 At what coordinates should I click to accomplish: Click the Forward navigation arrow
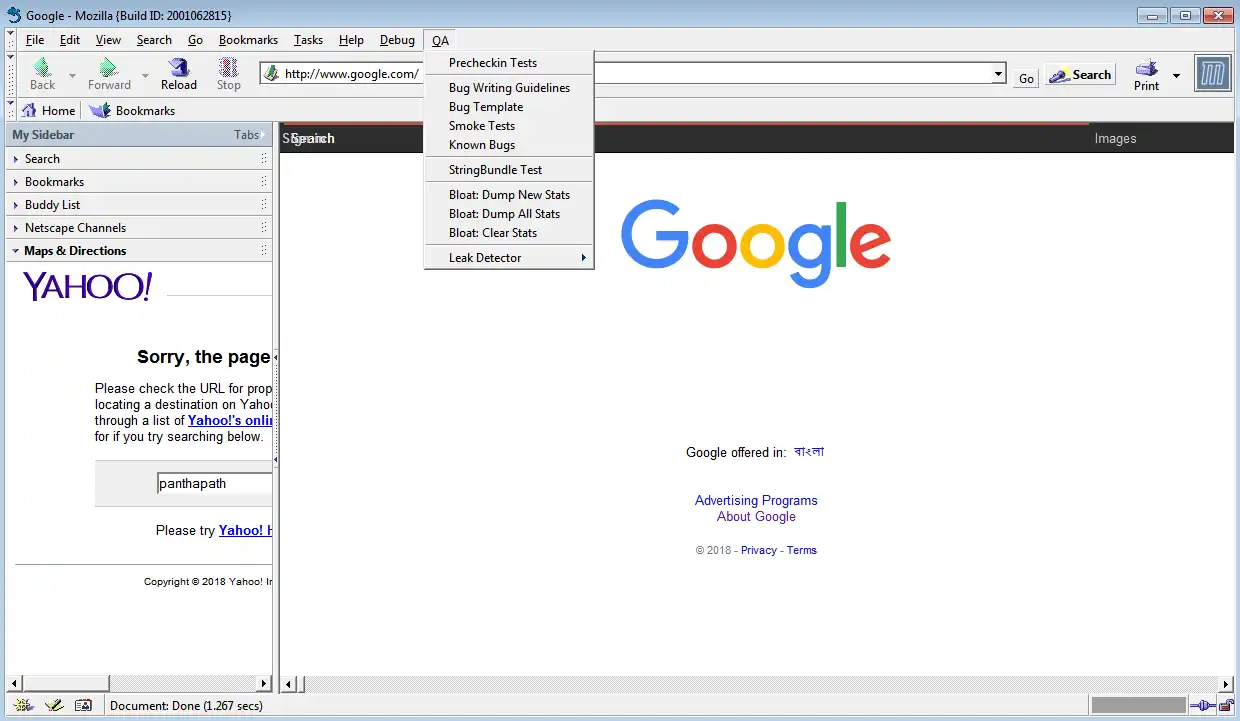(109, 73)
